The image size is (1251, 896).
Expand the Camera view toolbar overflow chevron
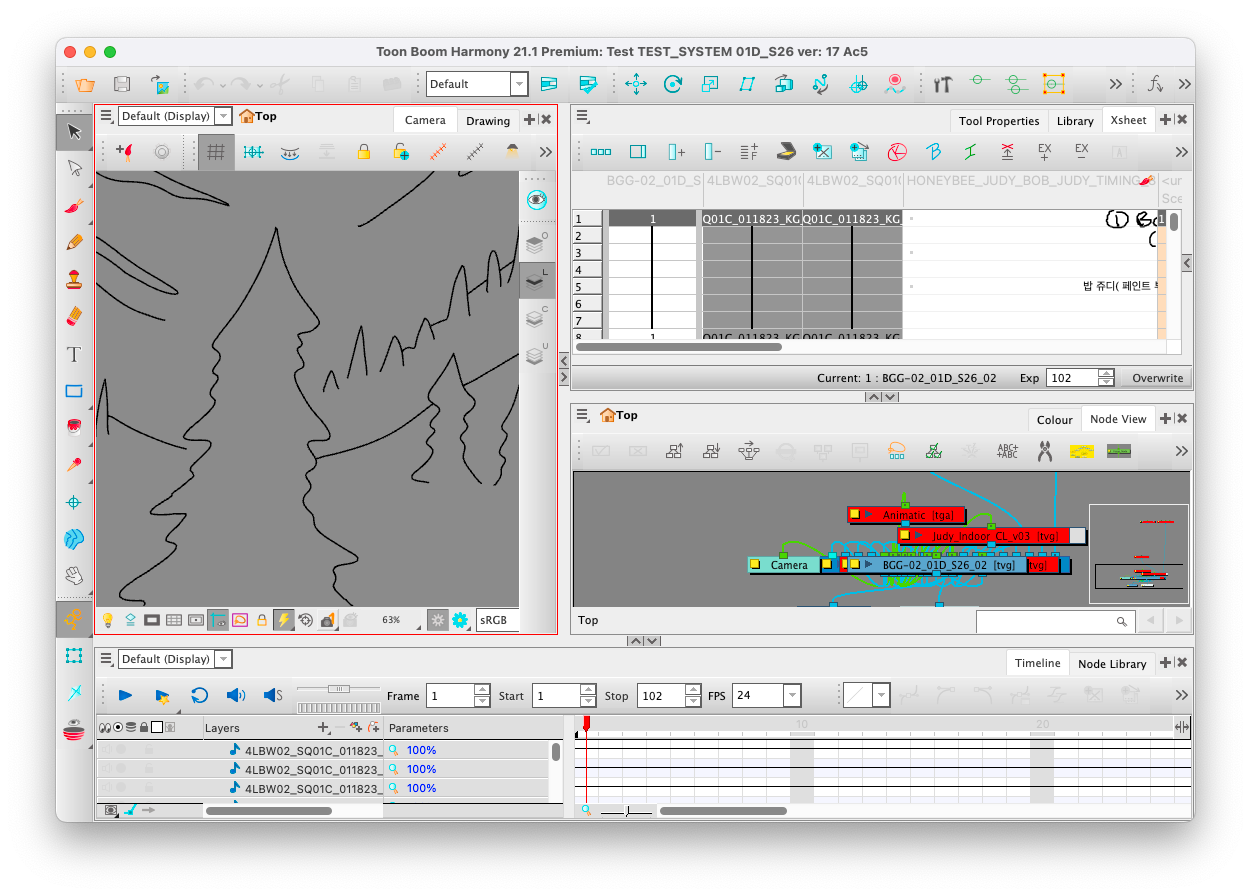[545, 152]
